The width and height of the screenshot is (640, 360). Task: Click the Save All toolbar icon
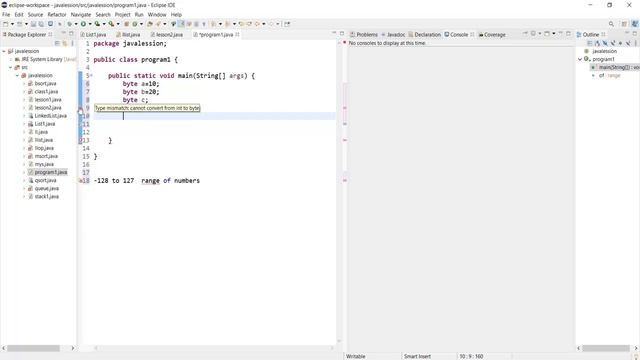[41, 24]
